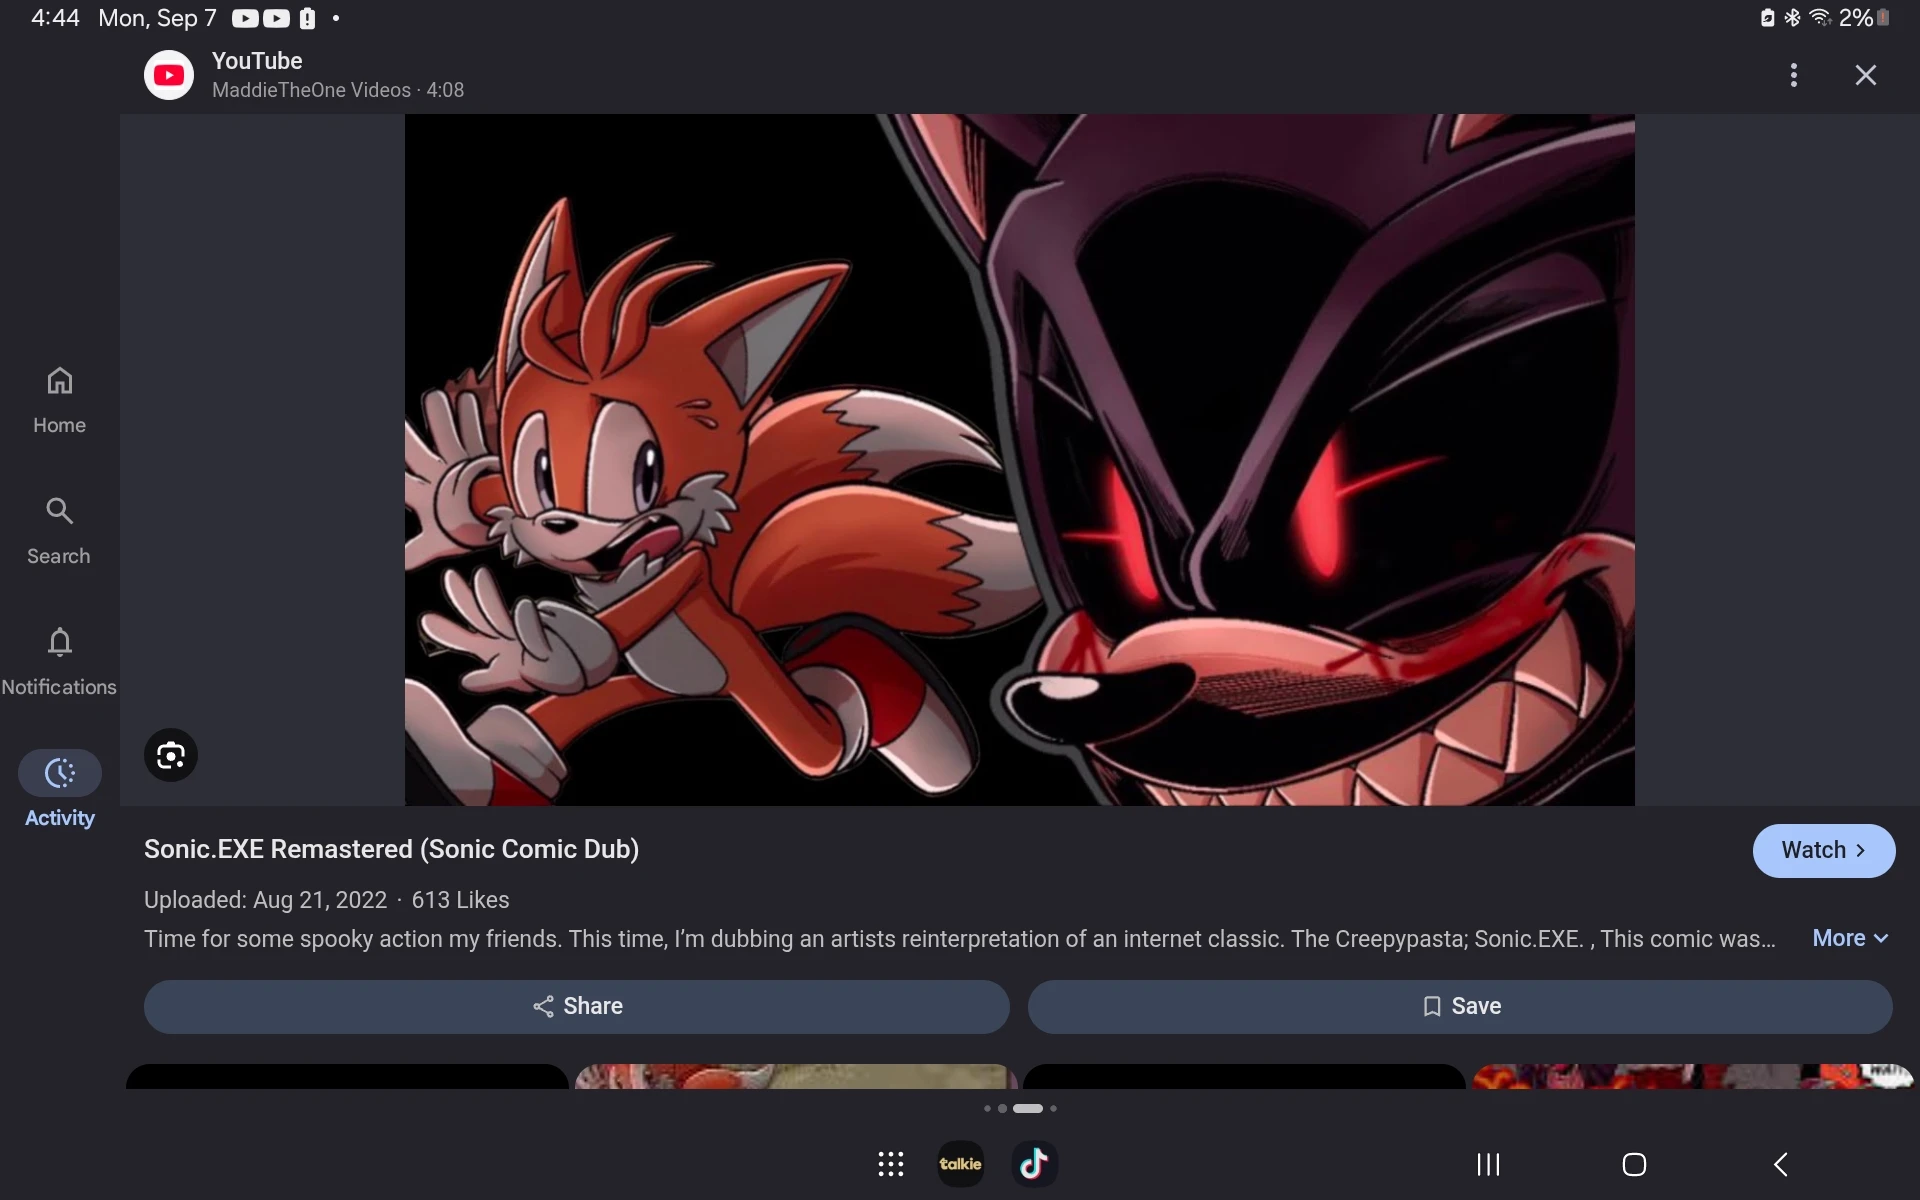
Task: Tap the back navigation arrow
Action: tap(1780, 1164)
